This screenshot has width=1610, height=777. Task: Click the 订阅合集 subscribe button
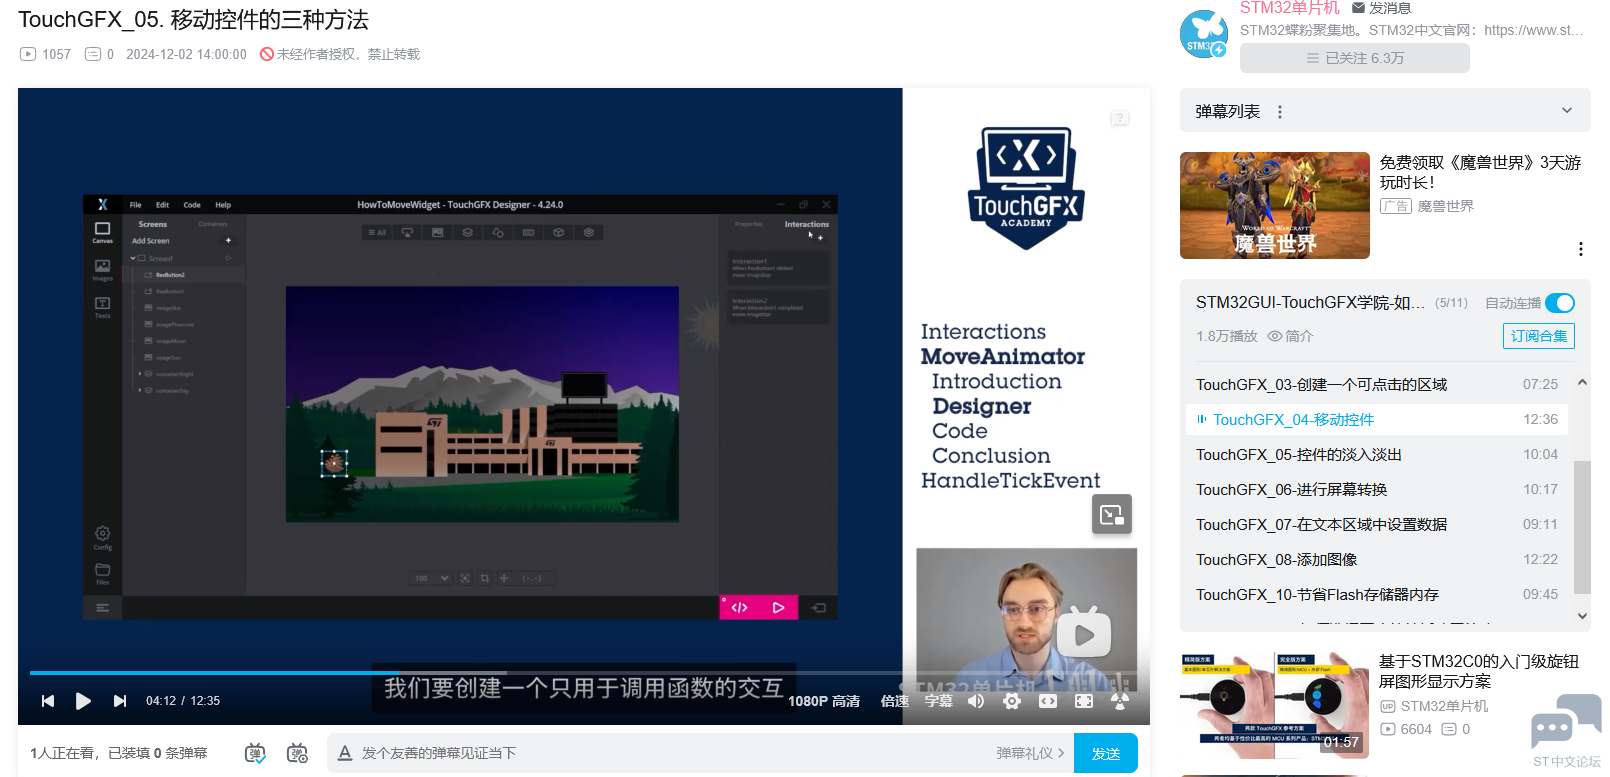[1538, 336]
